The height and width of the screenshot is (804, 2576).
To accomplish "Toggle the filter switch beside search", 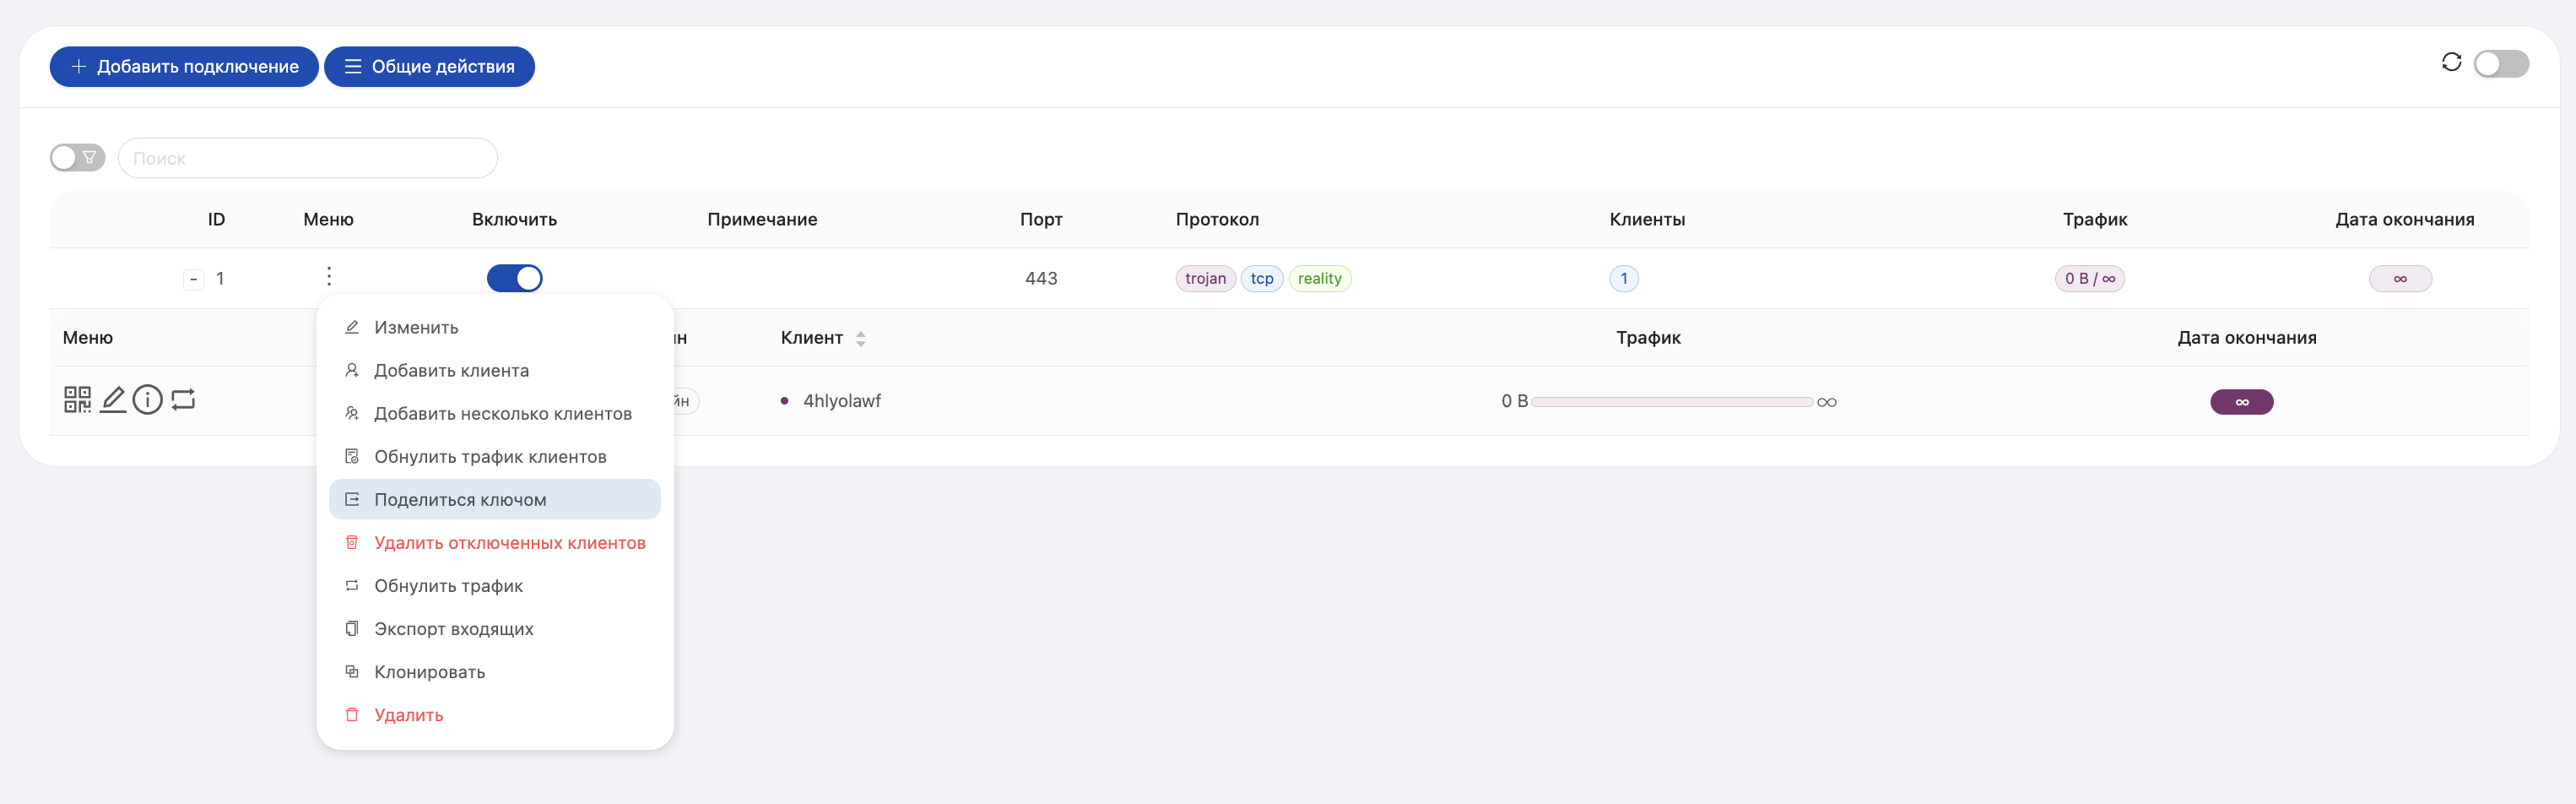I will click(77, 158).
